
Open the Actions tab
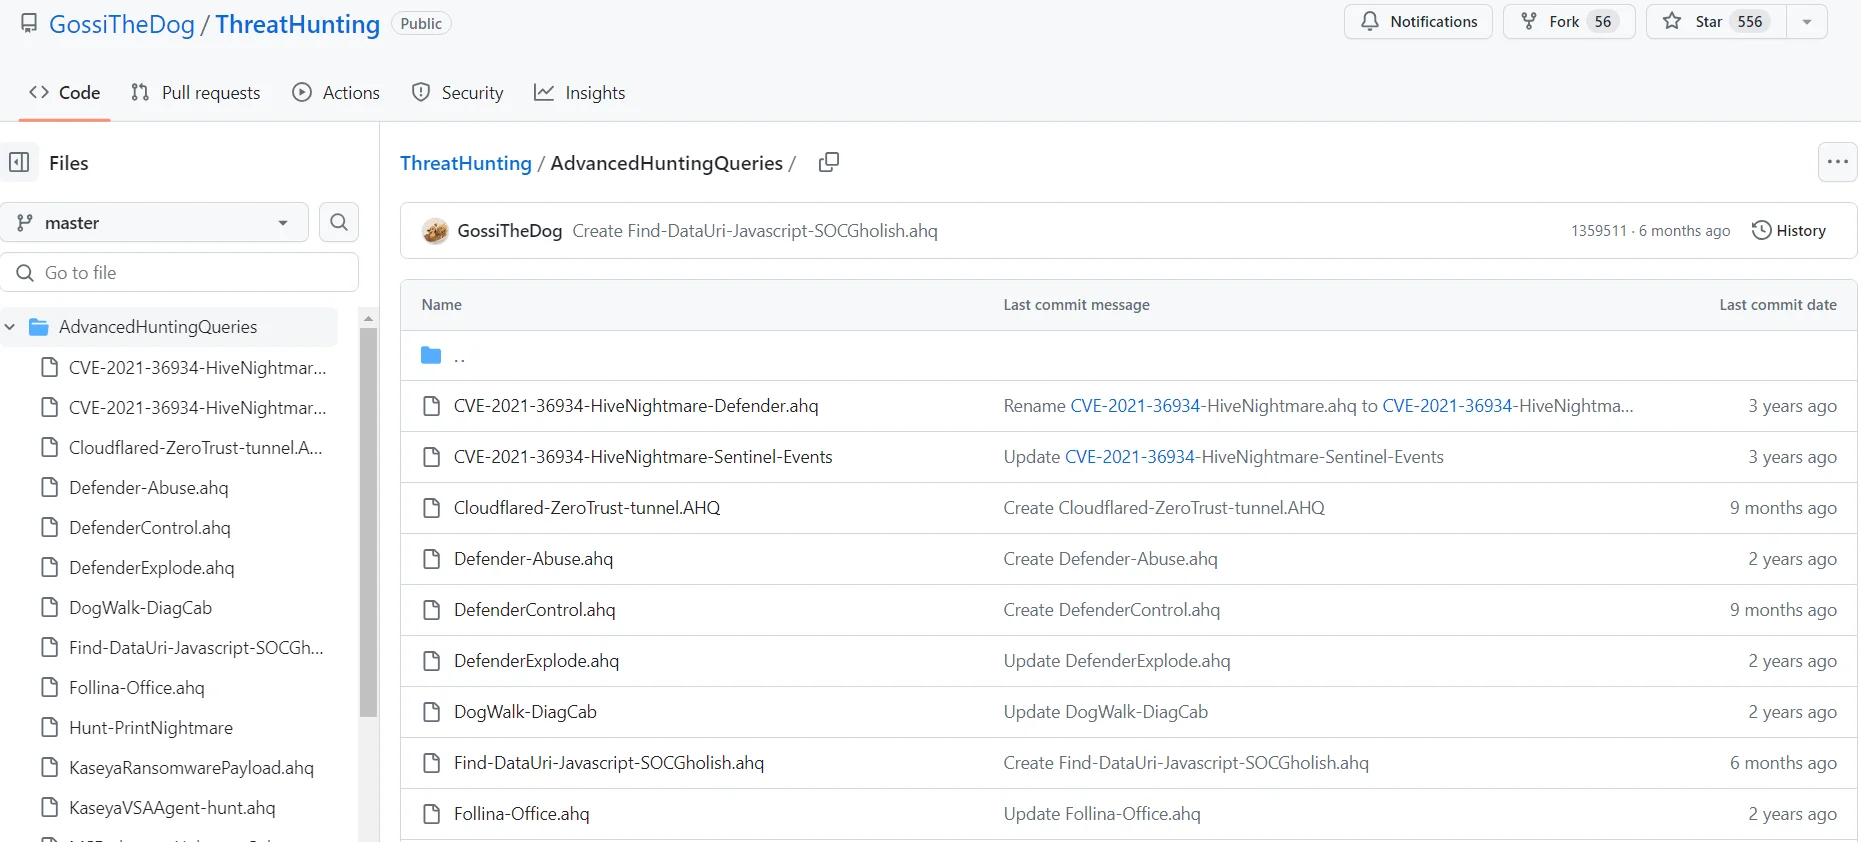pyautogui.click(x=336, y=93)
